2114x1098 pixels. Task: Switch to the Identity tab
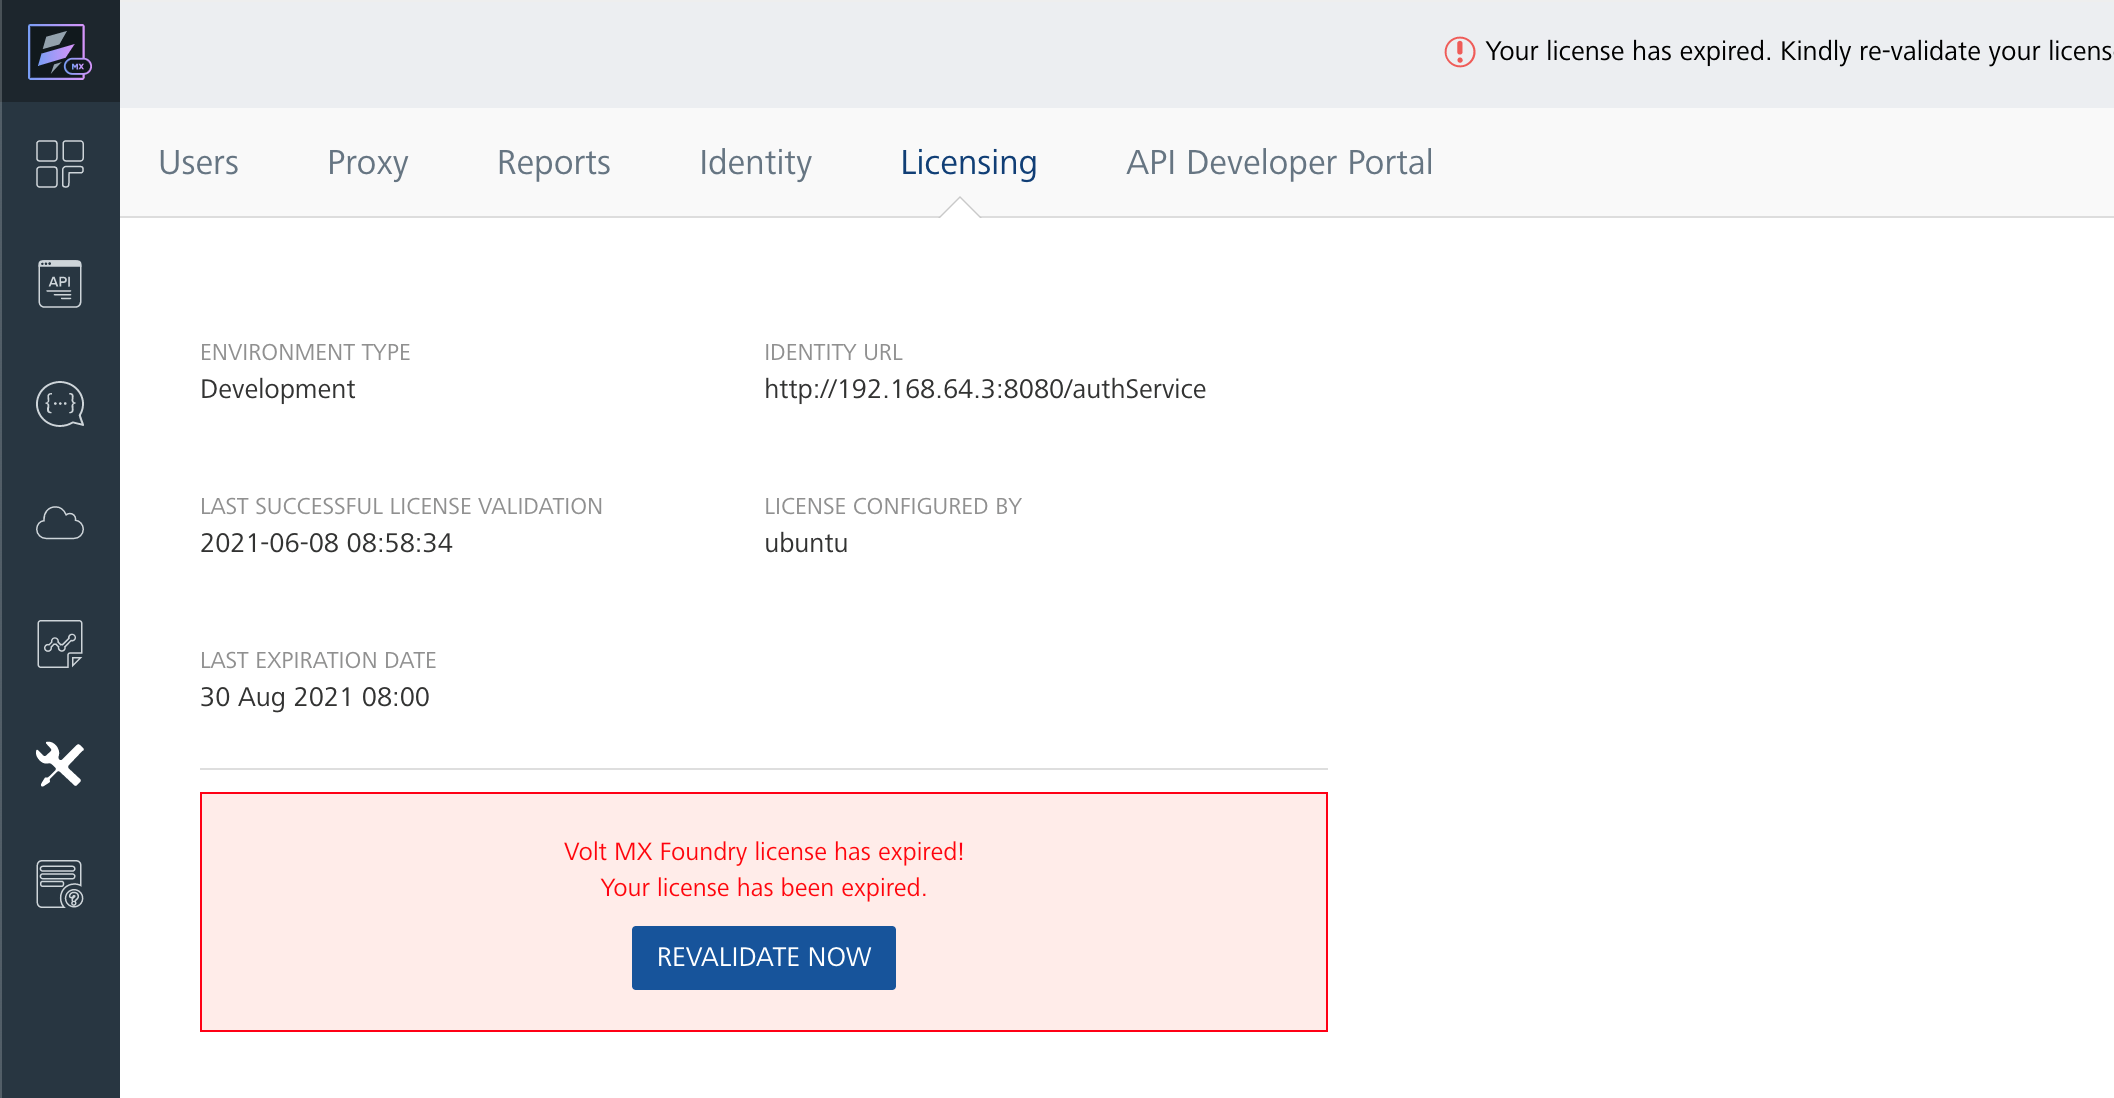click(755, 162)
